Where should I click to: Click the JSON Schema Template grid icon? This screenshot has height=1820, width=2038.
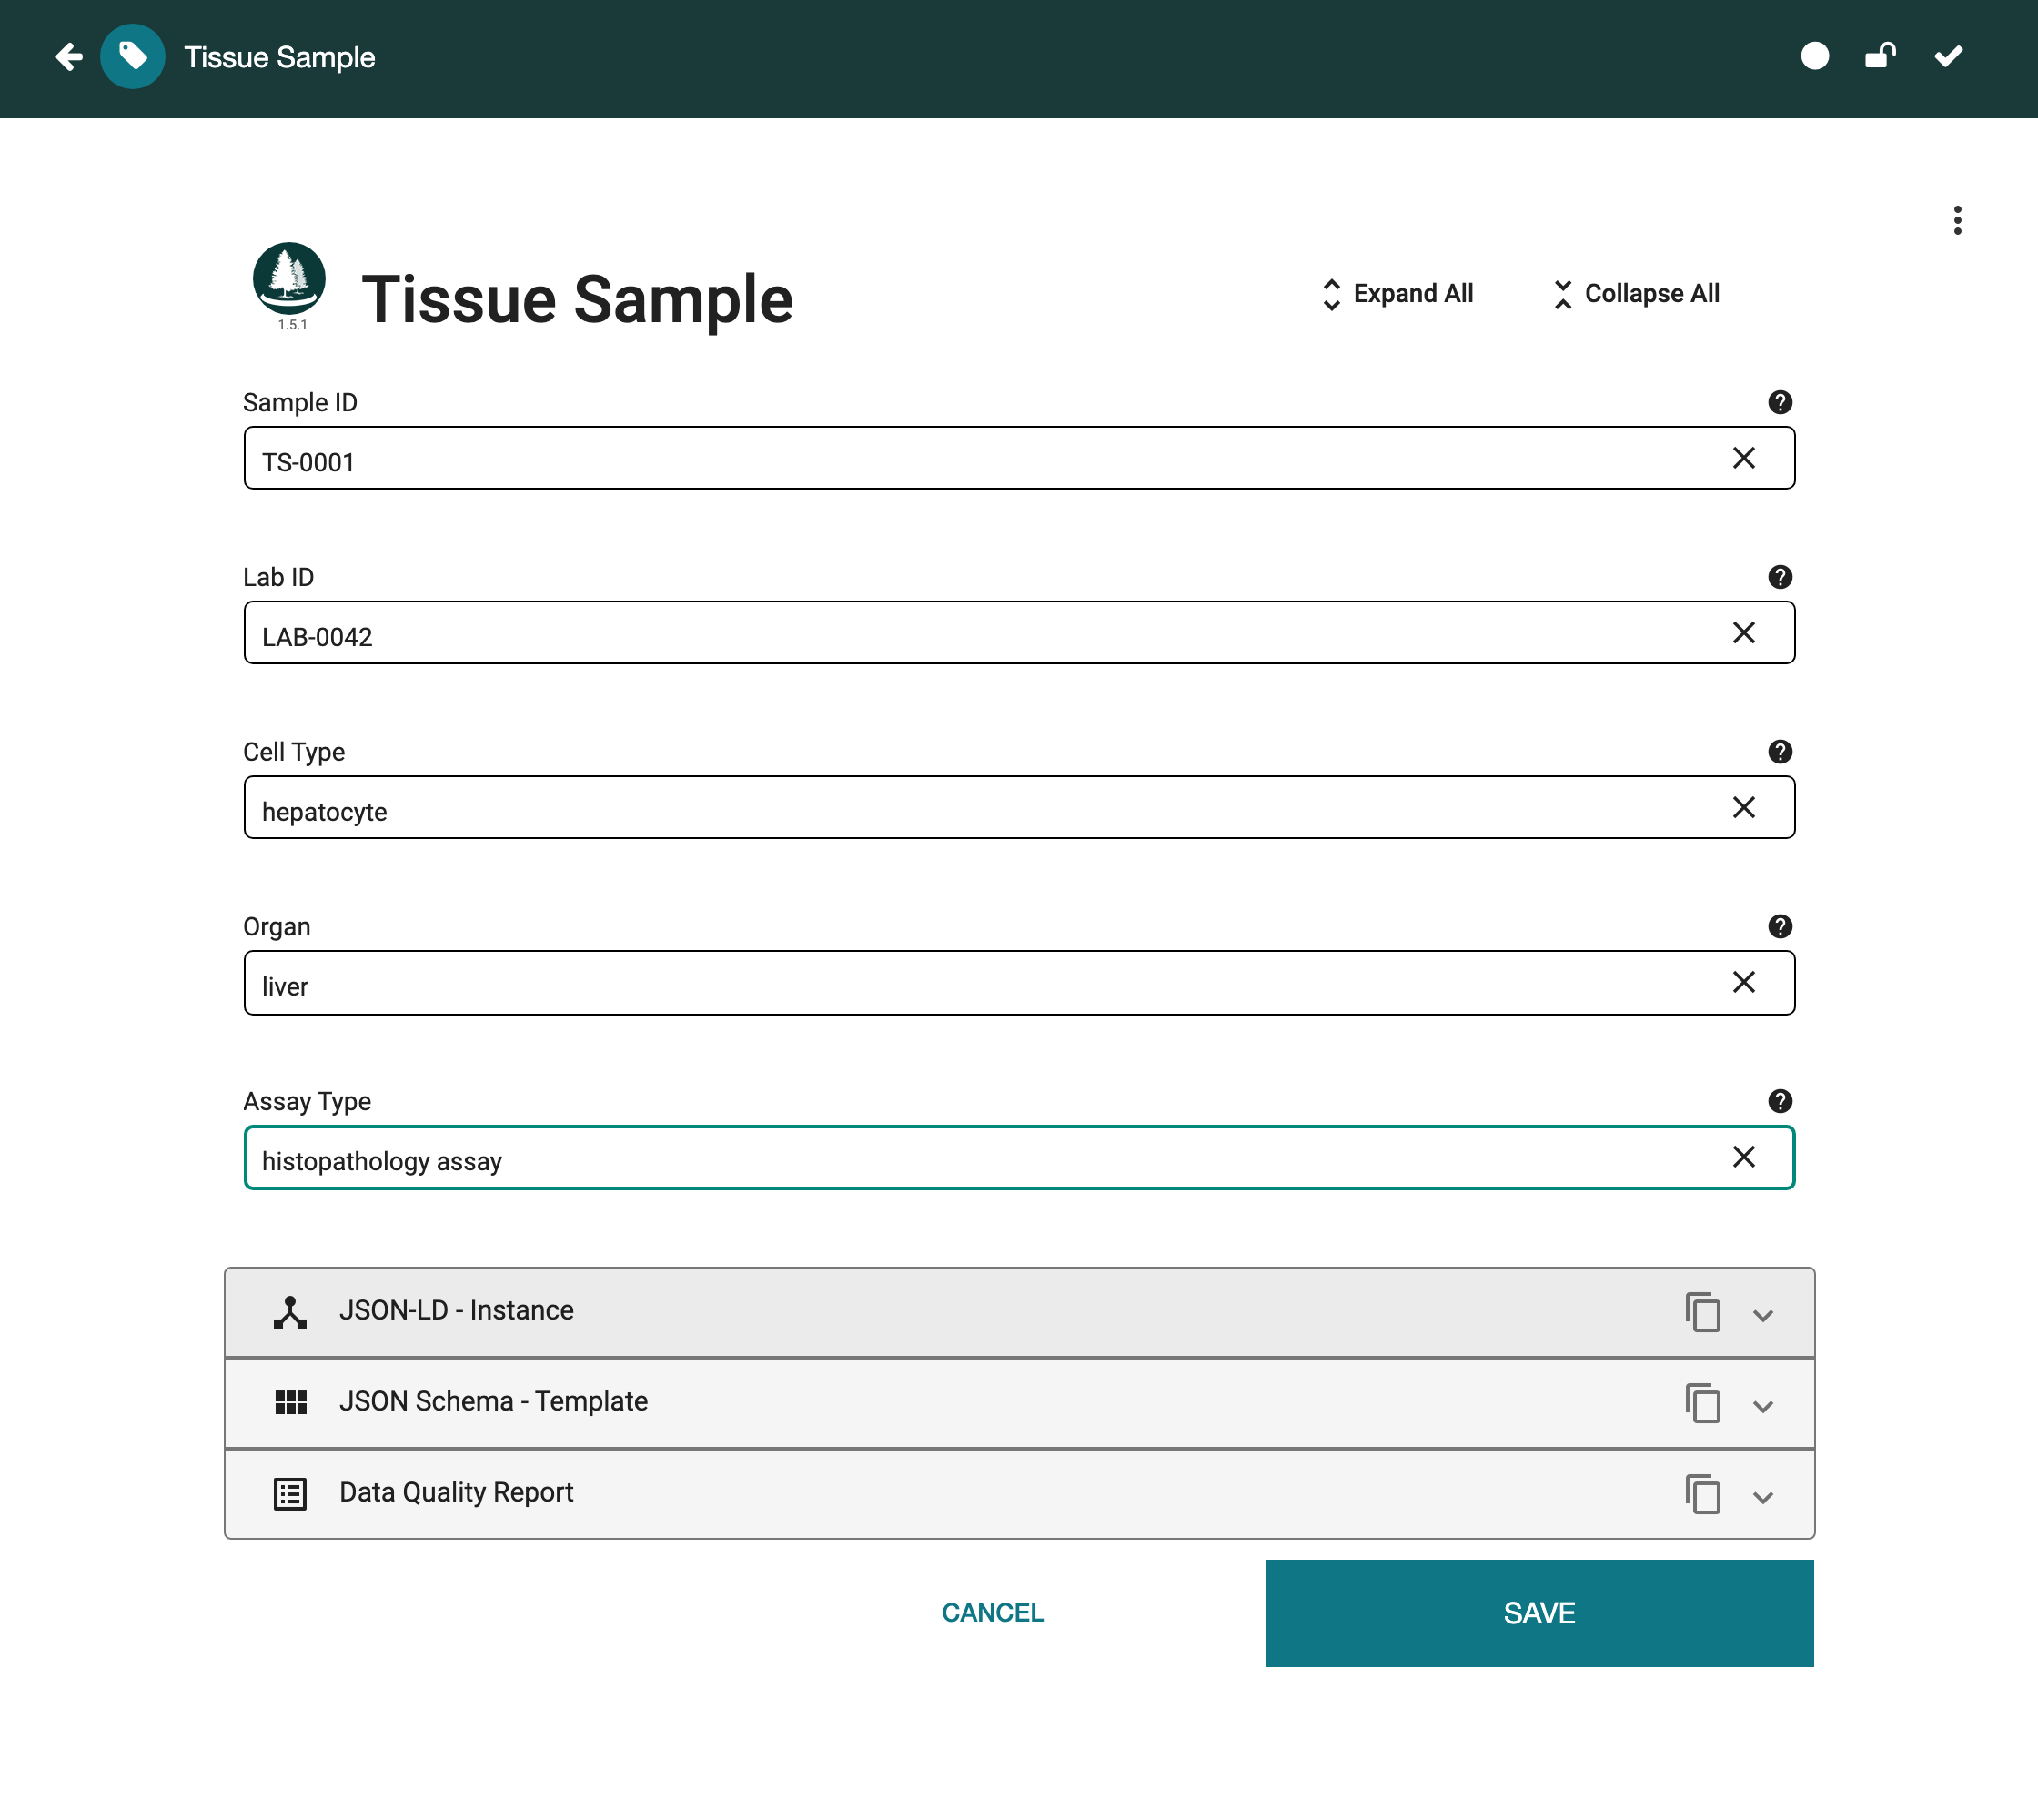(x=290, y=1403)
